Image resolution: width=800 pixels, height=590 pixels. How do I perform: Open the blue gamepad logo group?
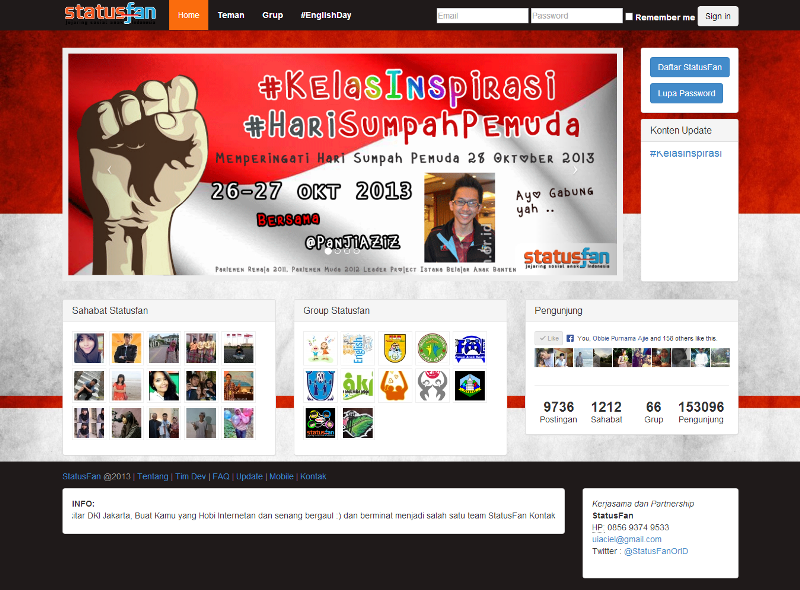(x=470, y=348)
